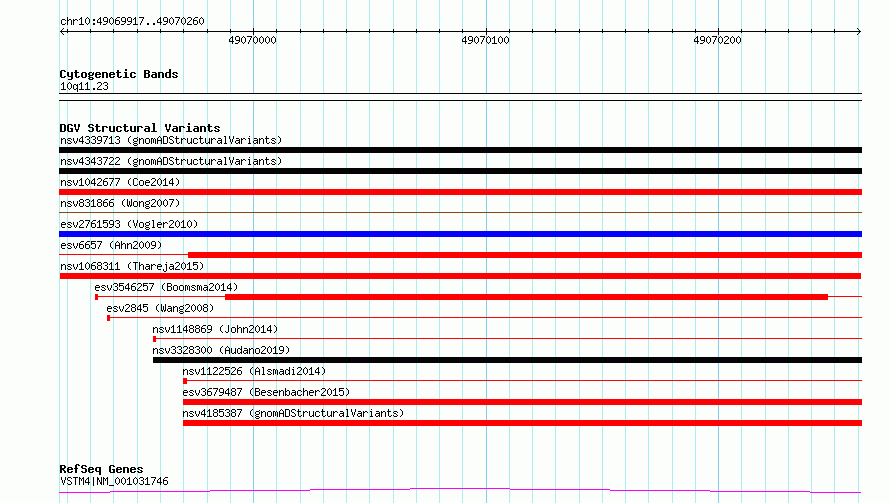Viewport: 890px width, 503px height.
Task: Open variant nsv4339713 (gnomADStructuralVariants) label
Action: click(171, 140)
